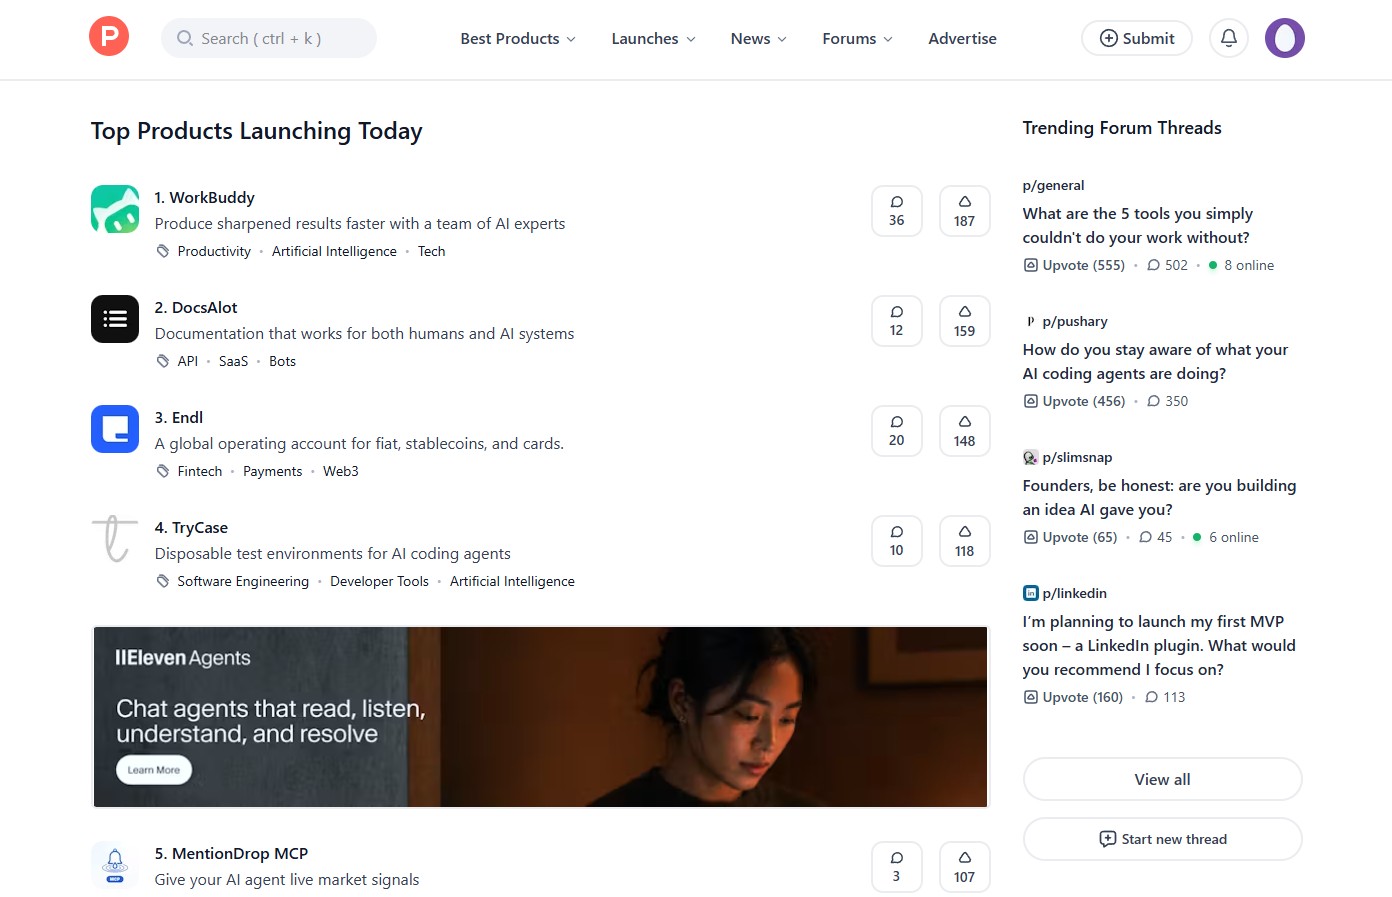This screenshot has width=1392, height=897.
Task: Open comments on LinkedIn plugin thread (113)
Action: point(1165,697)
